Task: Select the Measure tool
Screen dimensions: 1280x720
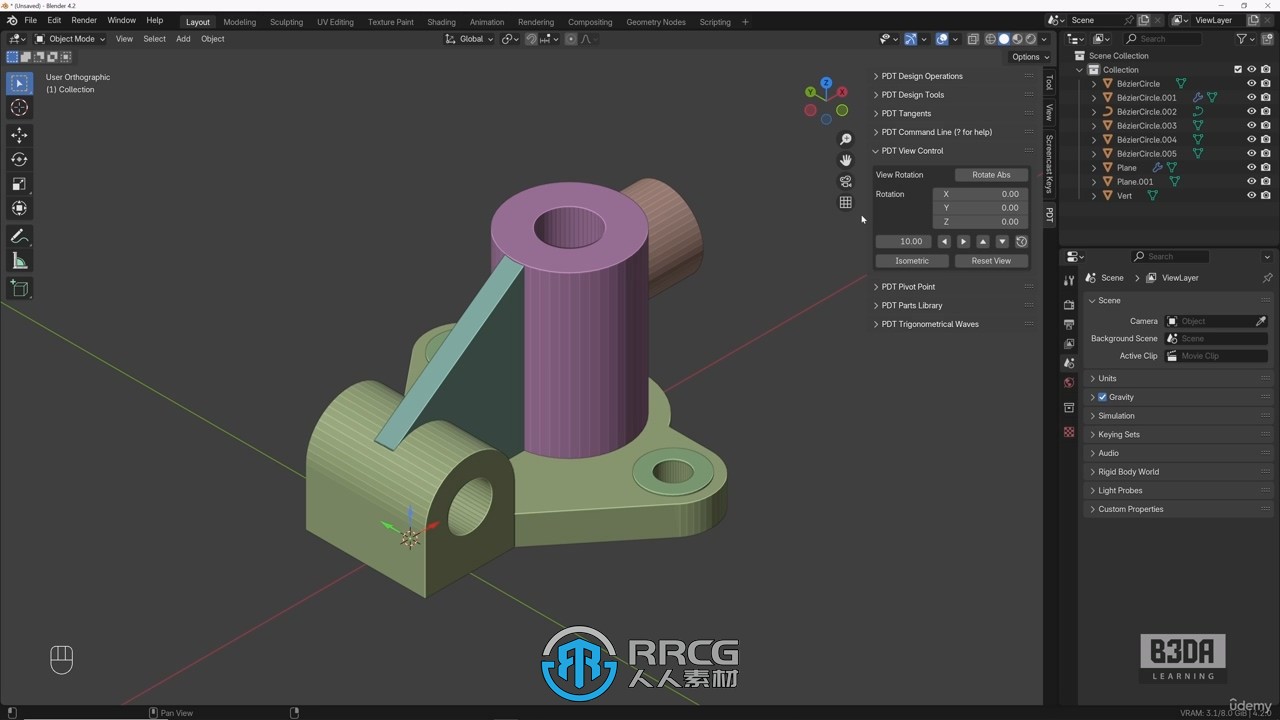Action: 19,261
